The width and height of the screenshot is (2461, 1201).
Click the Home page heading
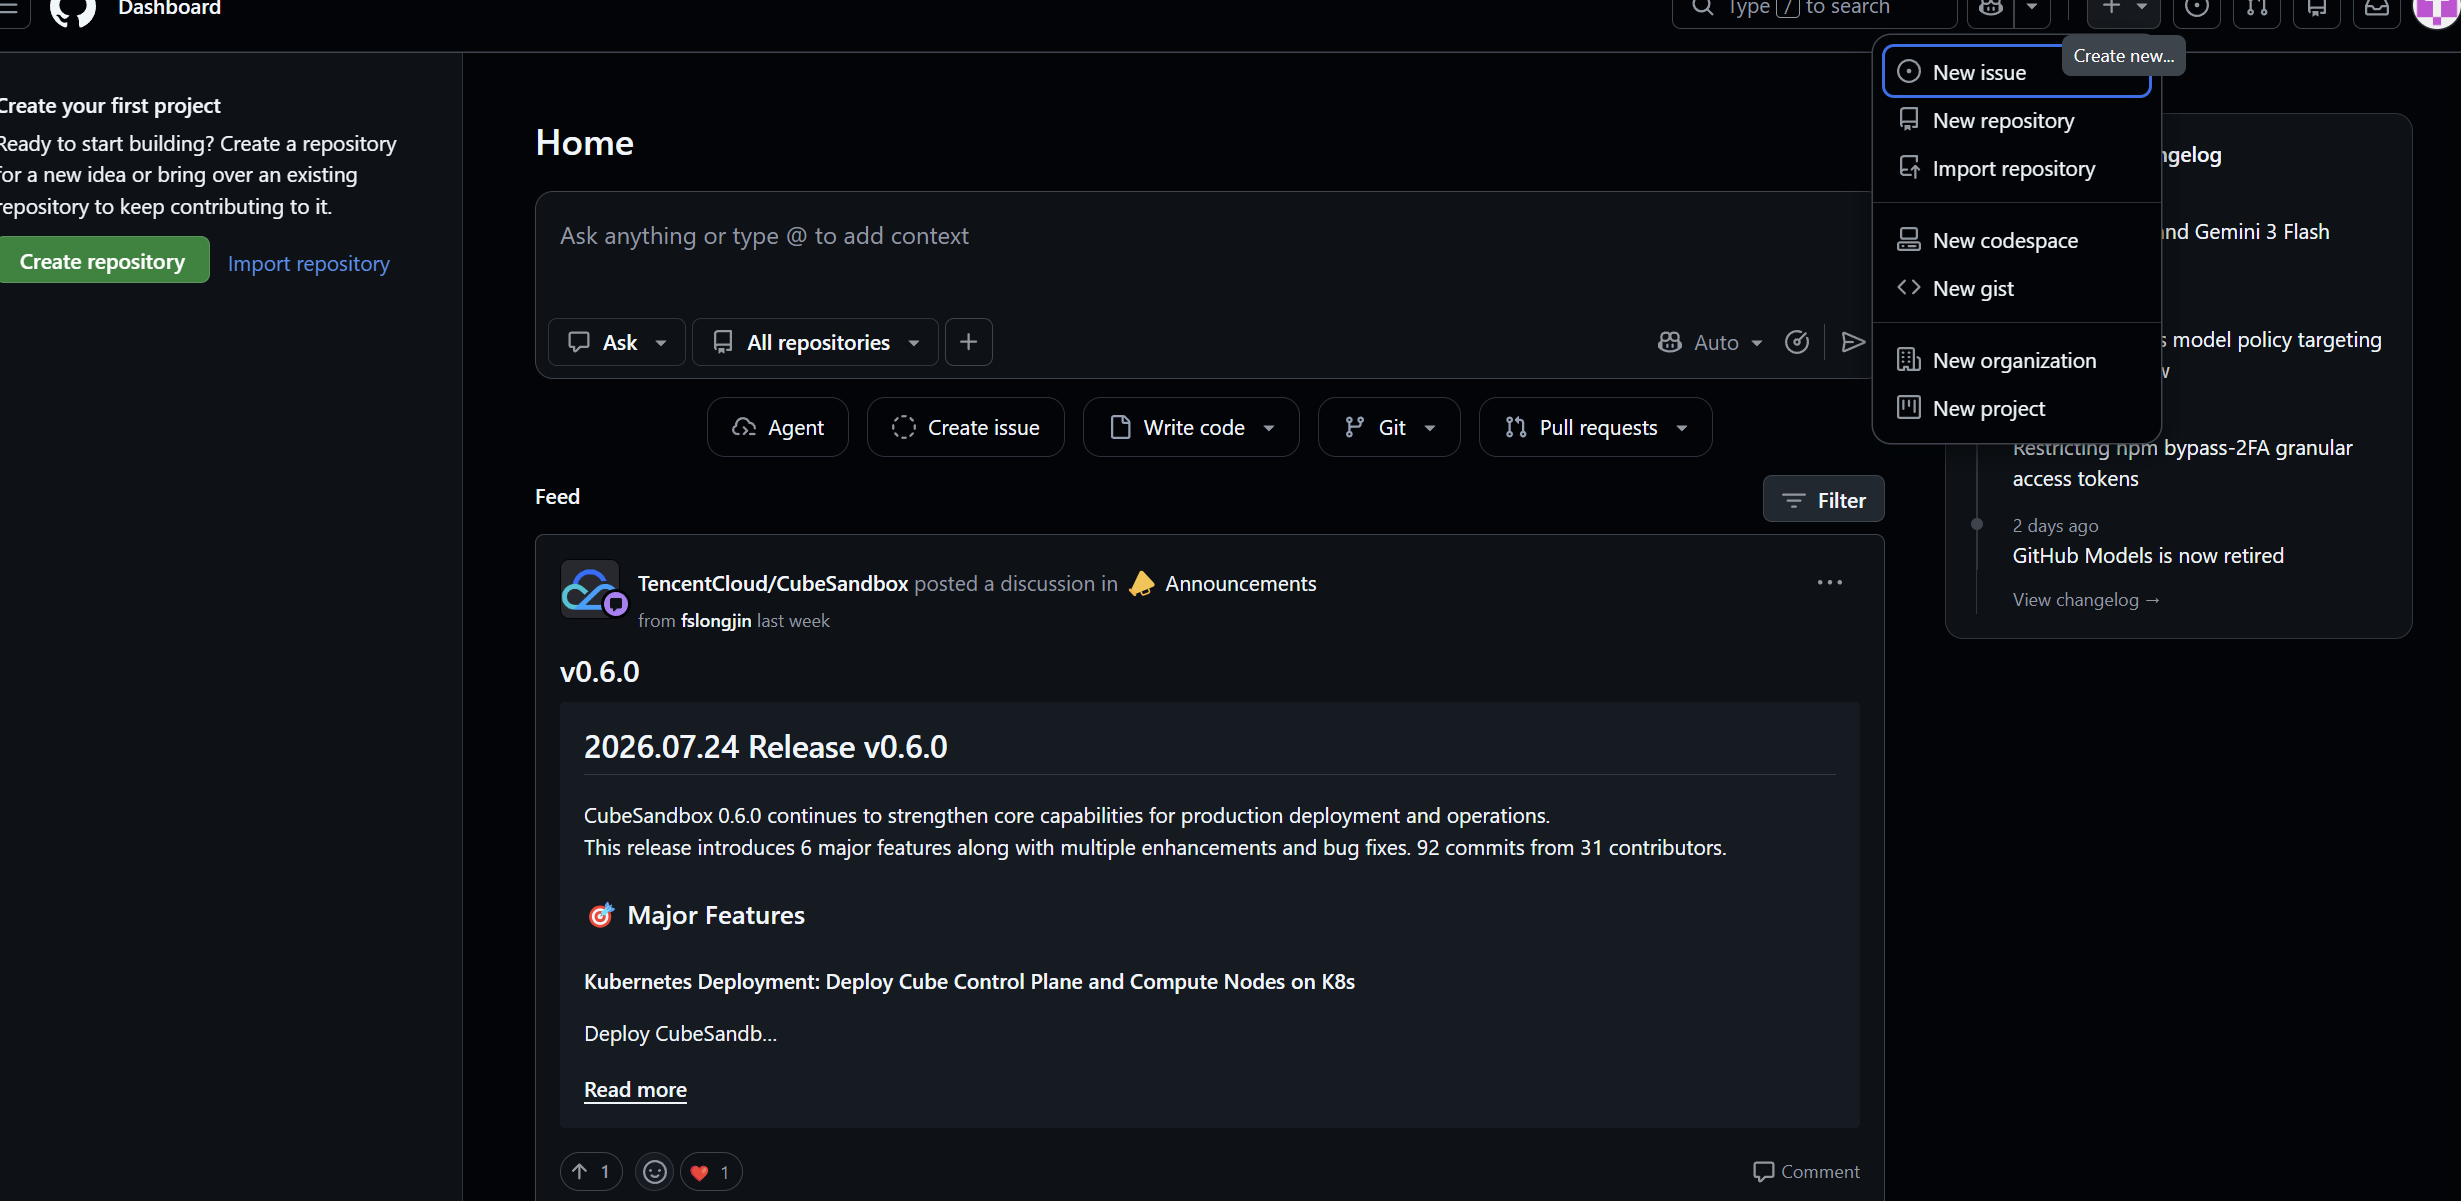coord(585,143)
